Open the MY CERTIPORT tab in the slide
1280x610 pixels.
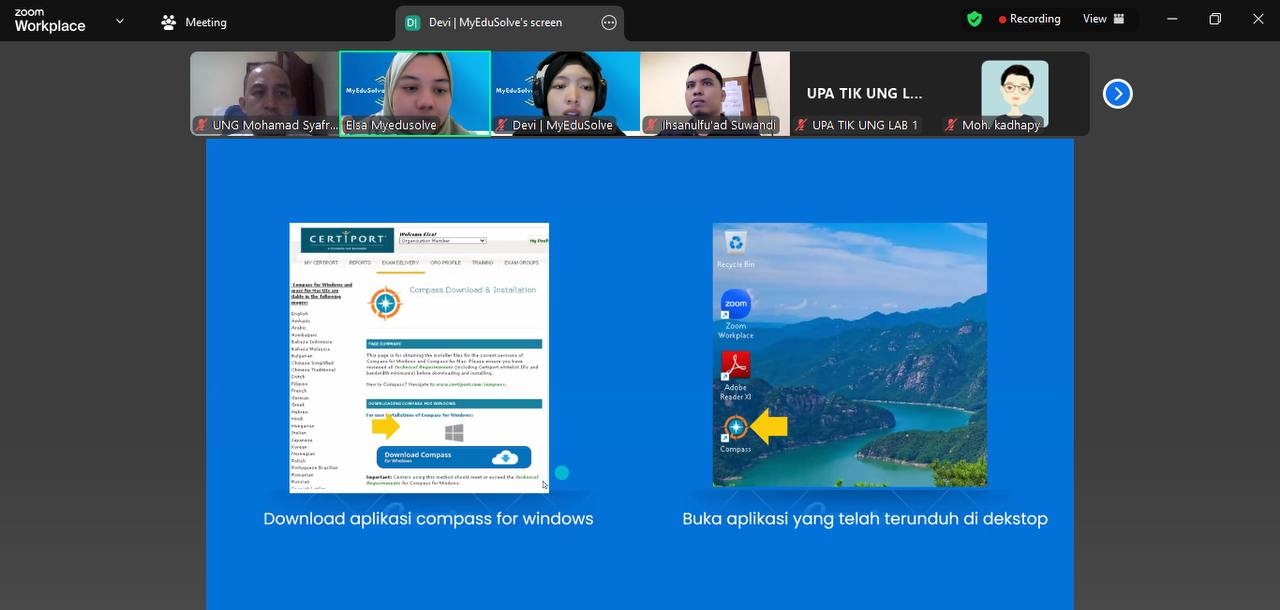coord(321,262)
